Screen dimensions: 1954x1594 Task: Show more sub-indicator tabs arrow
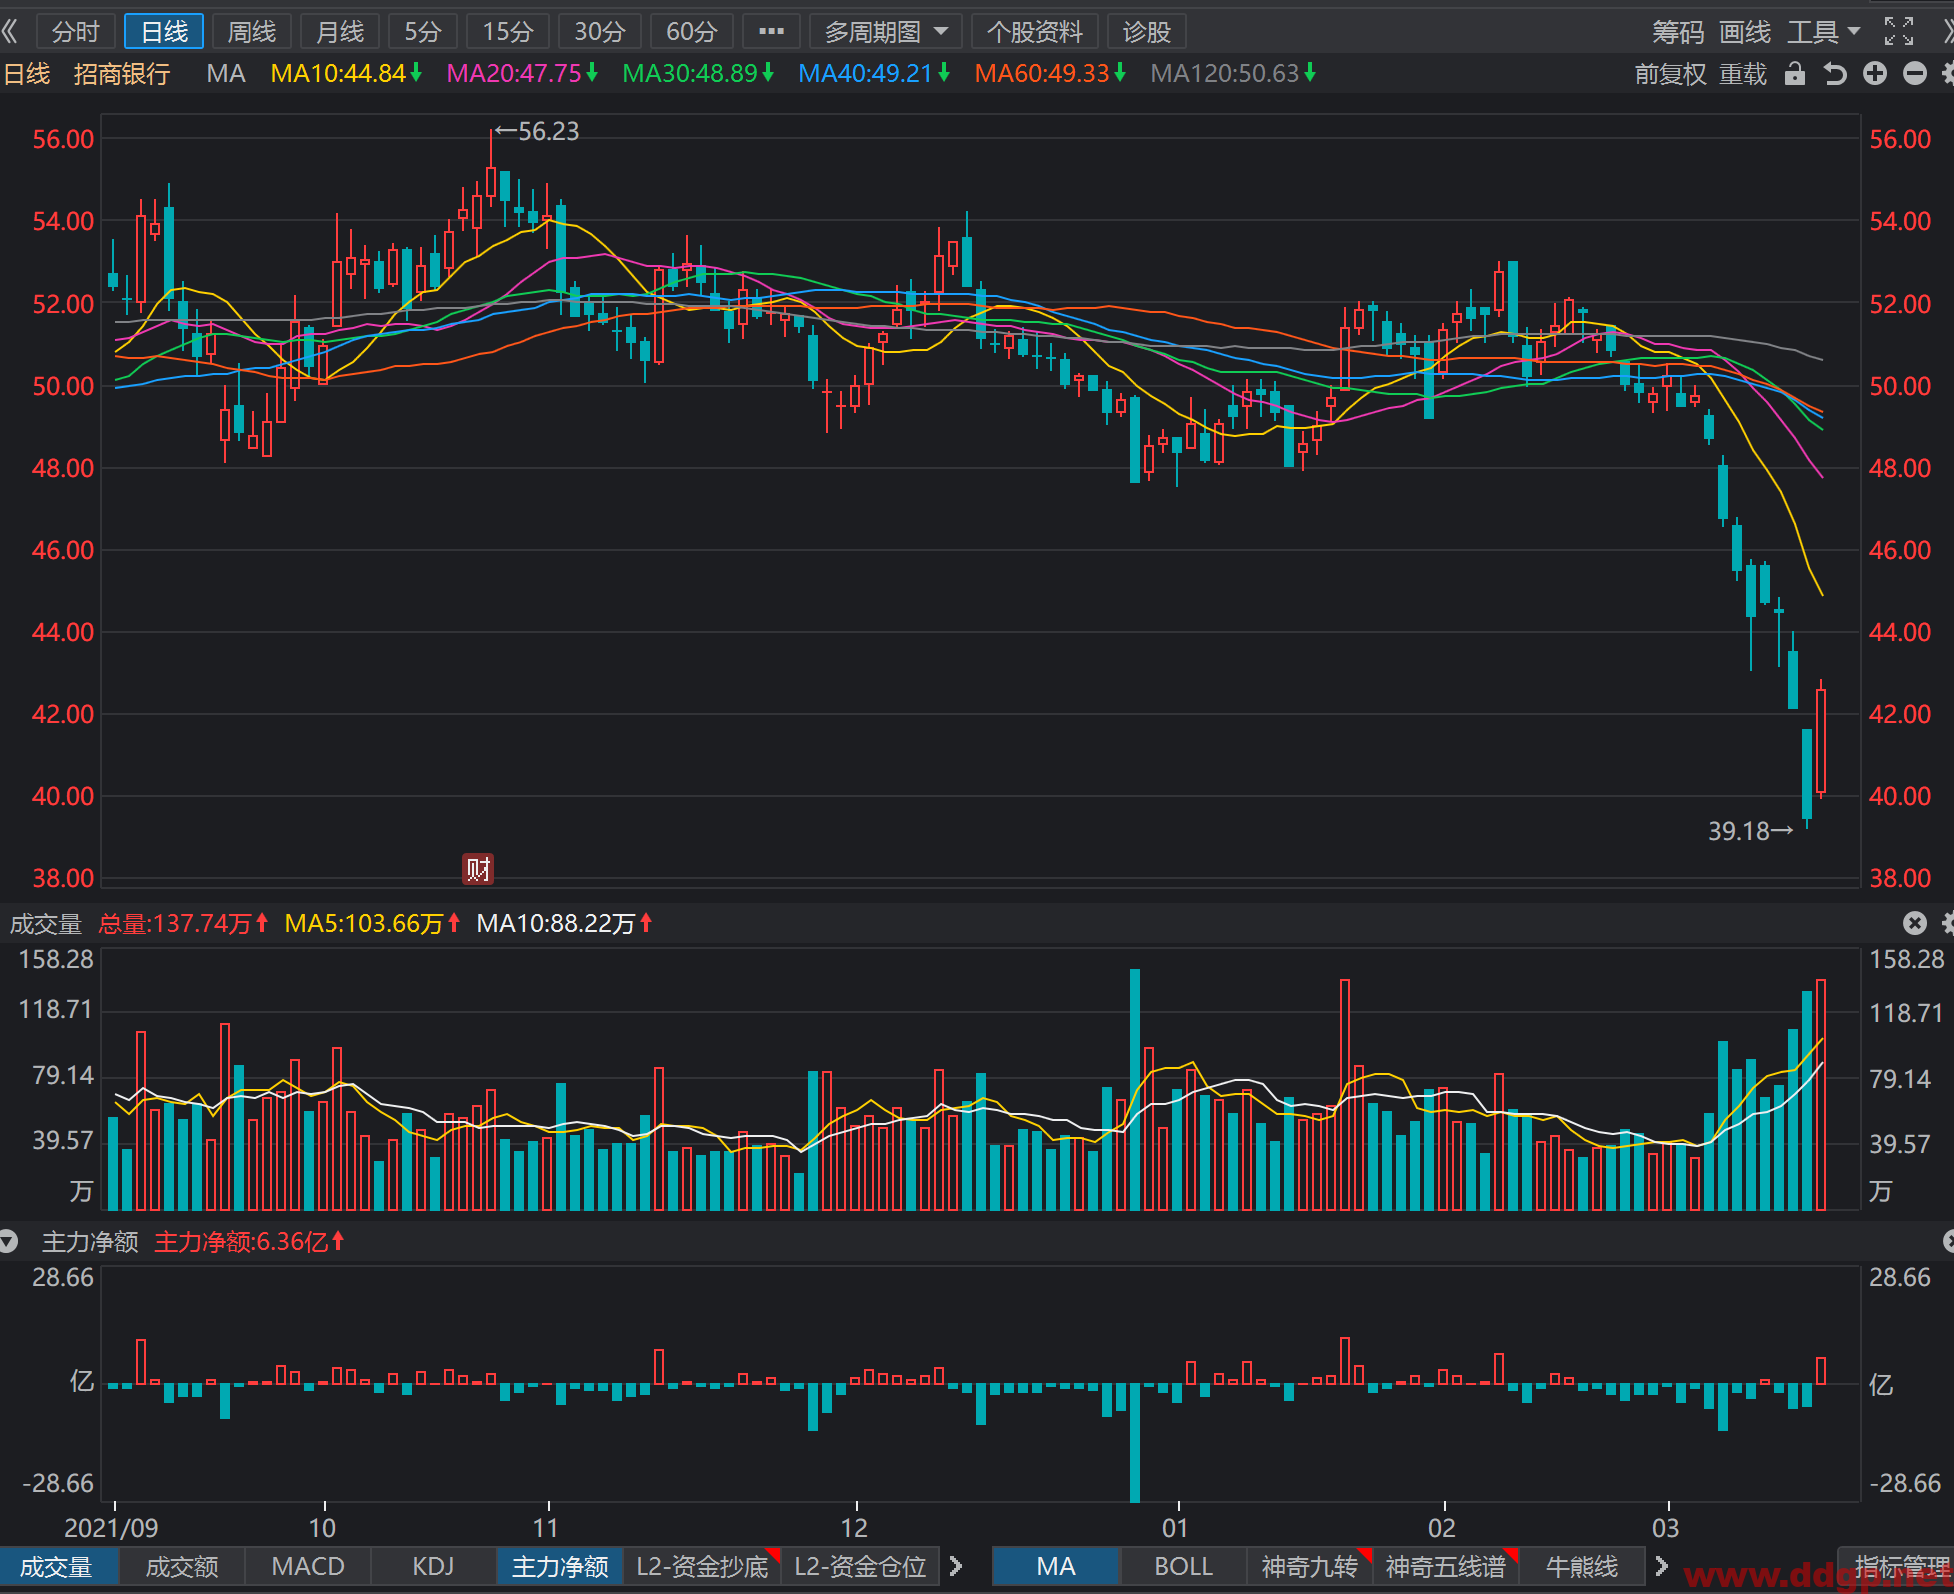[956, 1566]
